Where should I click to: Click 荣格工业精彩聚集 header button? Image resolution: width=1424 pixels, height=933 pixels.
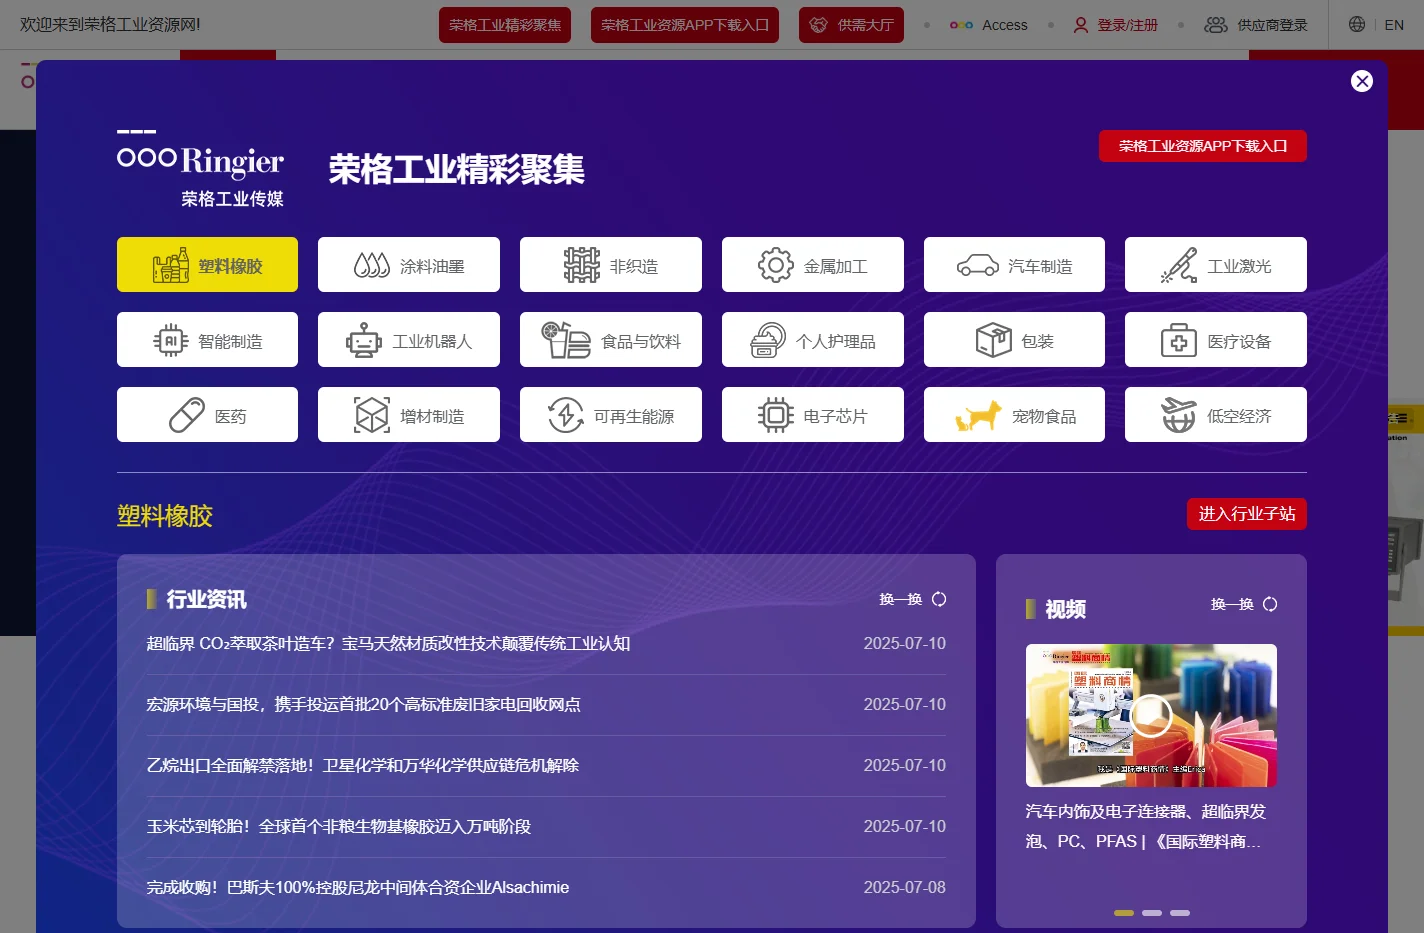click(x=505, y=25)
